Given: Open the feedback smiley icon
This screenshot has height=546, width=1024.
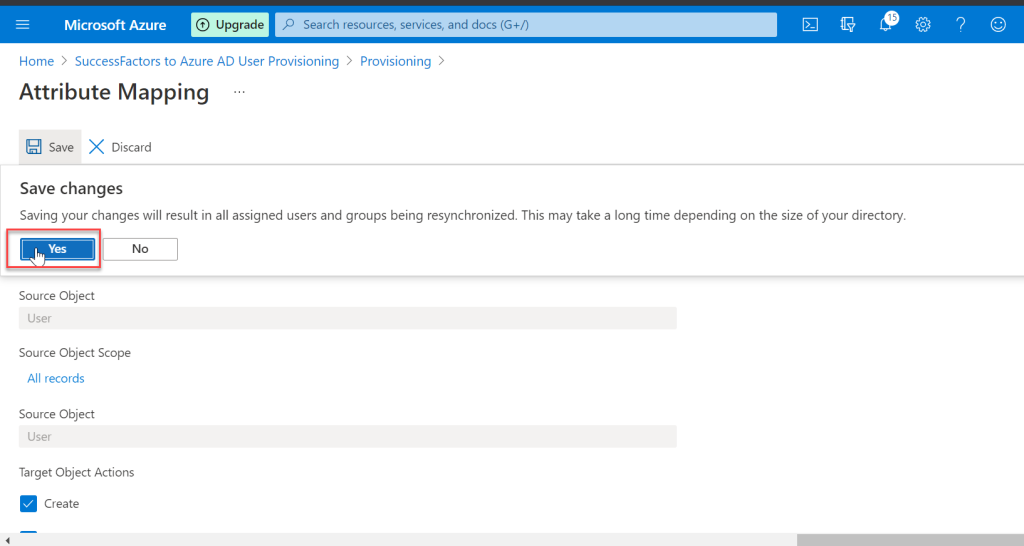Looking at the screenshot, I should [x=998, y=25].
